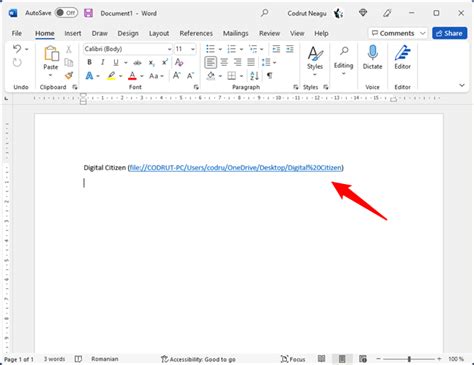Toggle Underline formatting

[116, 62]
